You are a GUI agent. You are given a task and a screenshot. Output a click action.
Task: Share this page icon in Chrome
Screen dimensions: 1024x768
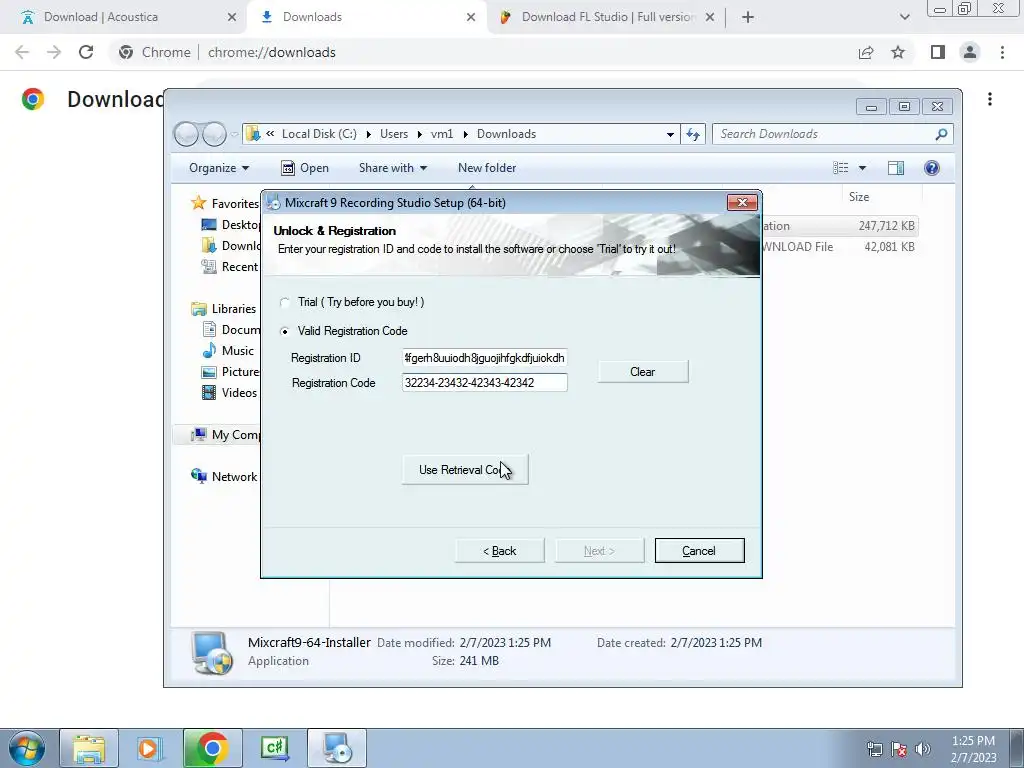click(x=866, y=52)
